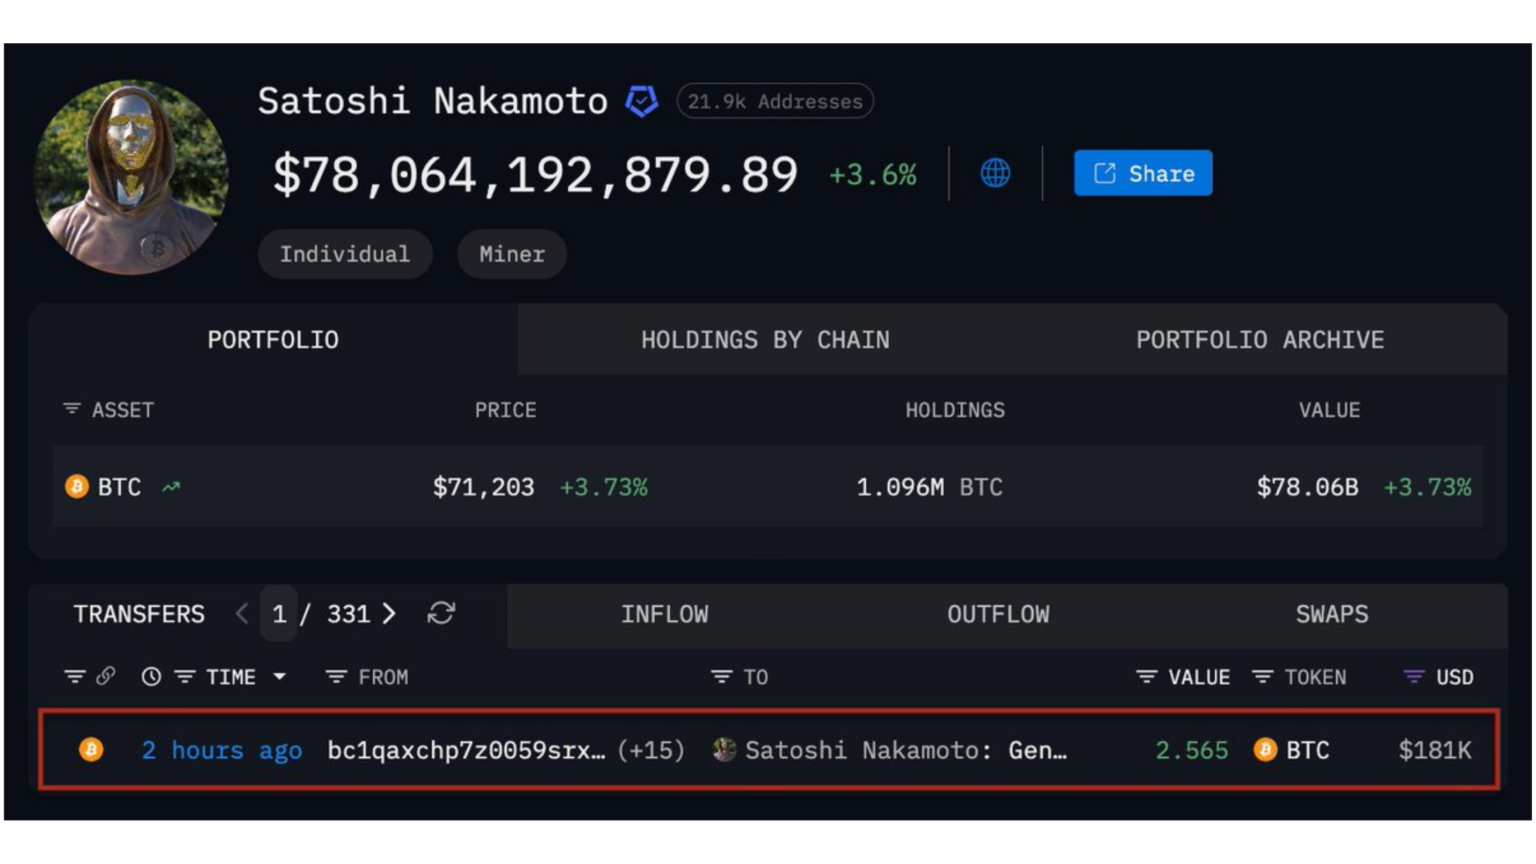The image size is (1536, 864).
Task: Open the Portfolio Archive tab
Action: tap(1260, 340)
